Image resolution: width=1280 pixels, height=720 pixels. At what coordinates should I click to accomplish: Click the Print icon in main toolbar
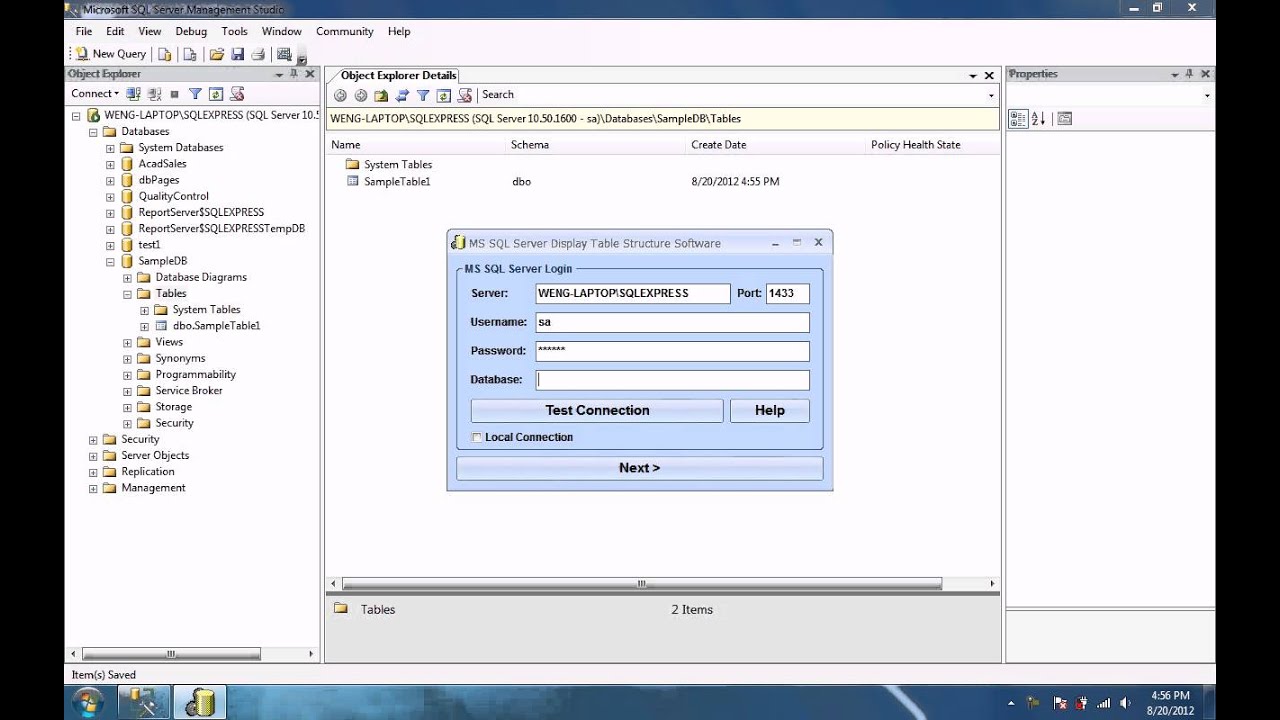pyautogui.click(x=258, y=54)
